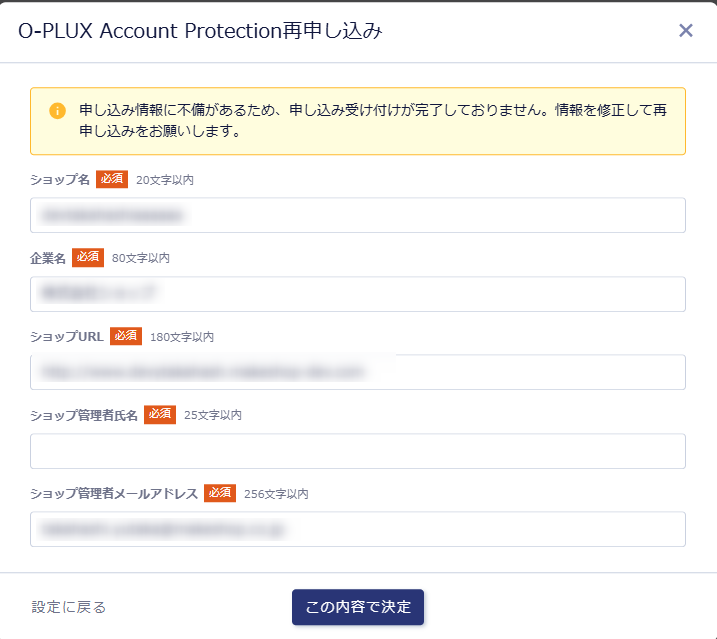The height and width of the screenshot is (639, 717).
Task: Click the ショップ名 field label
Action: coord(60,180)
